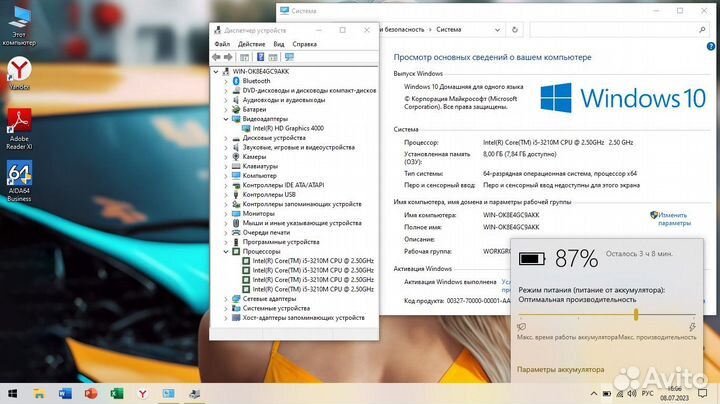
Task: Collapse the Процессоры node
Action: [x=225, y=252]
